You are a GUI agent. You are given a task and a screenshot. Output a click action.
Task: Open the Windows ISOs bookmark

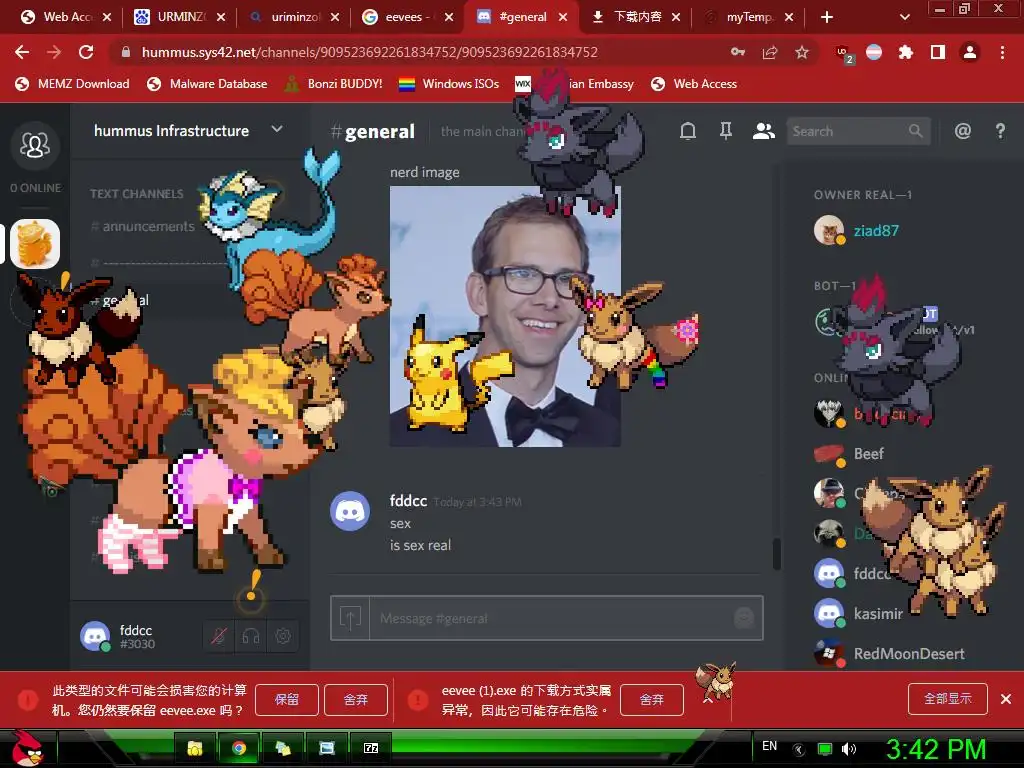point(449,84)
